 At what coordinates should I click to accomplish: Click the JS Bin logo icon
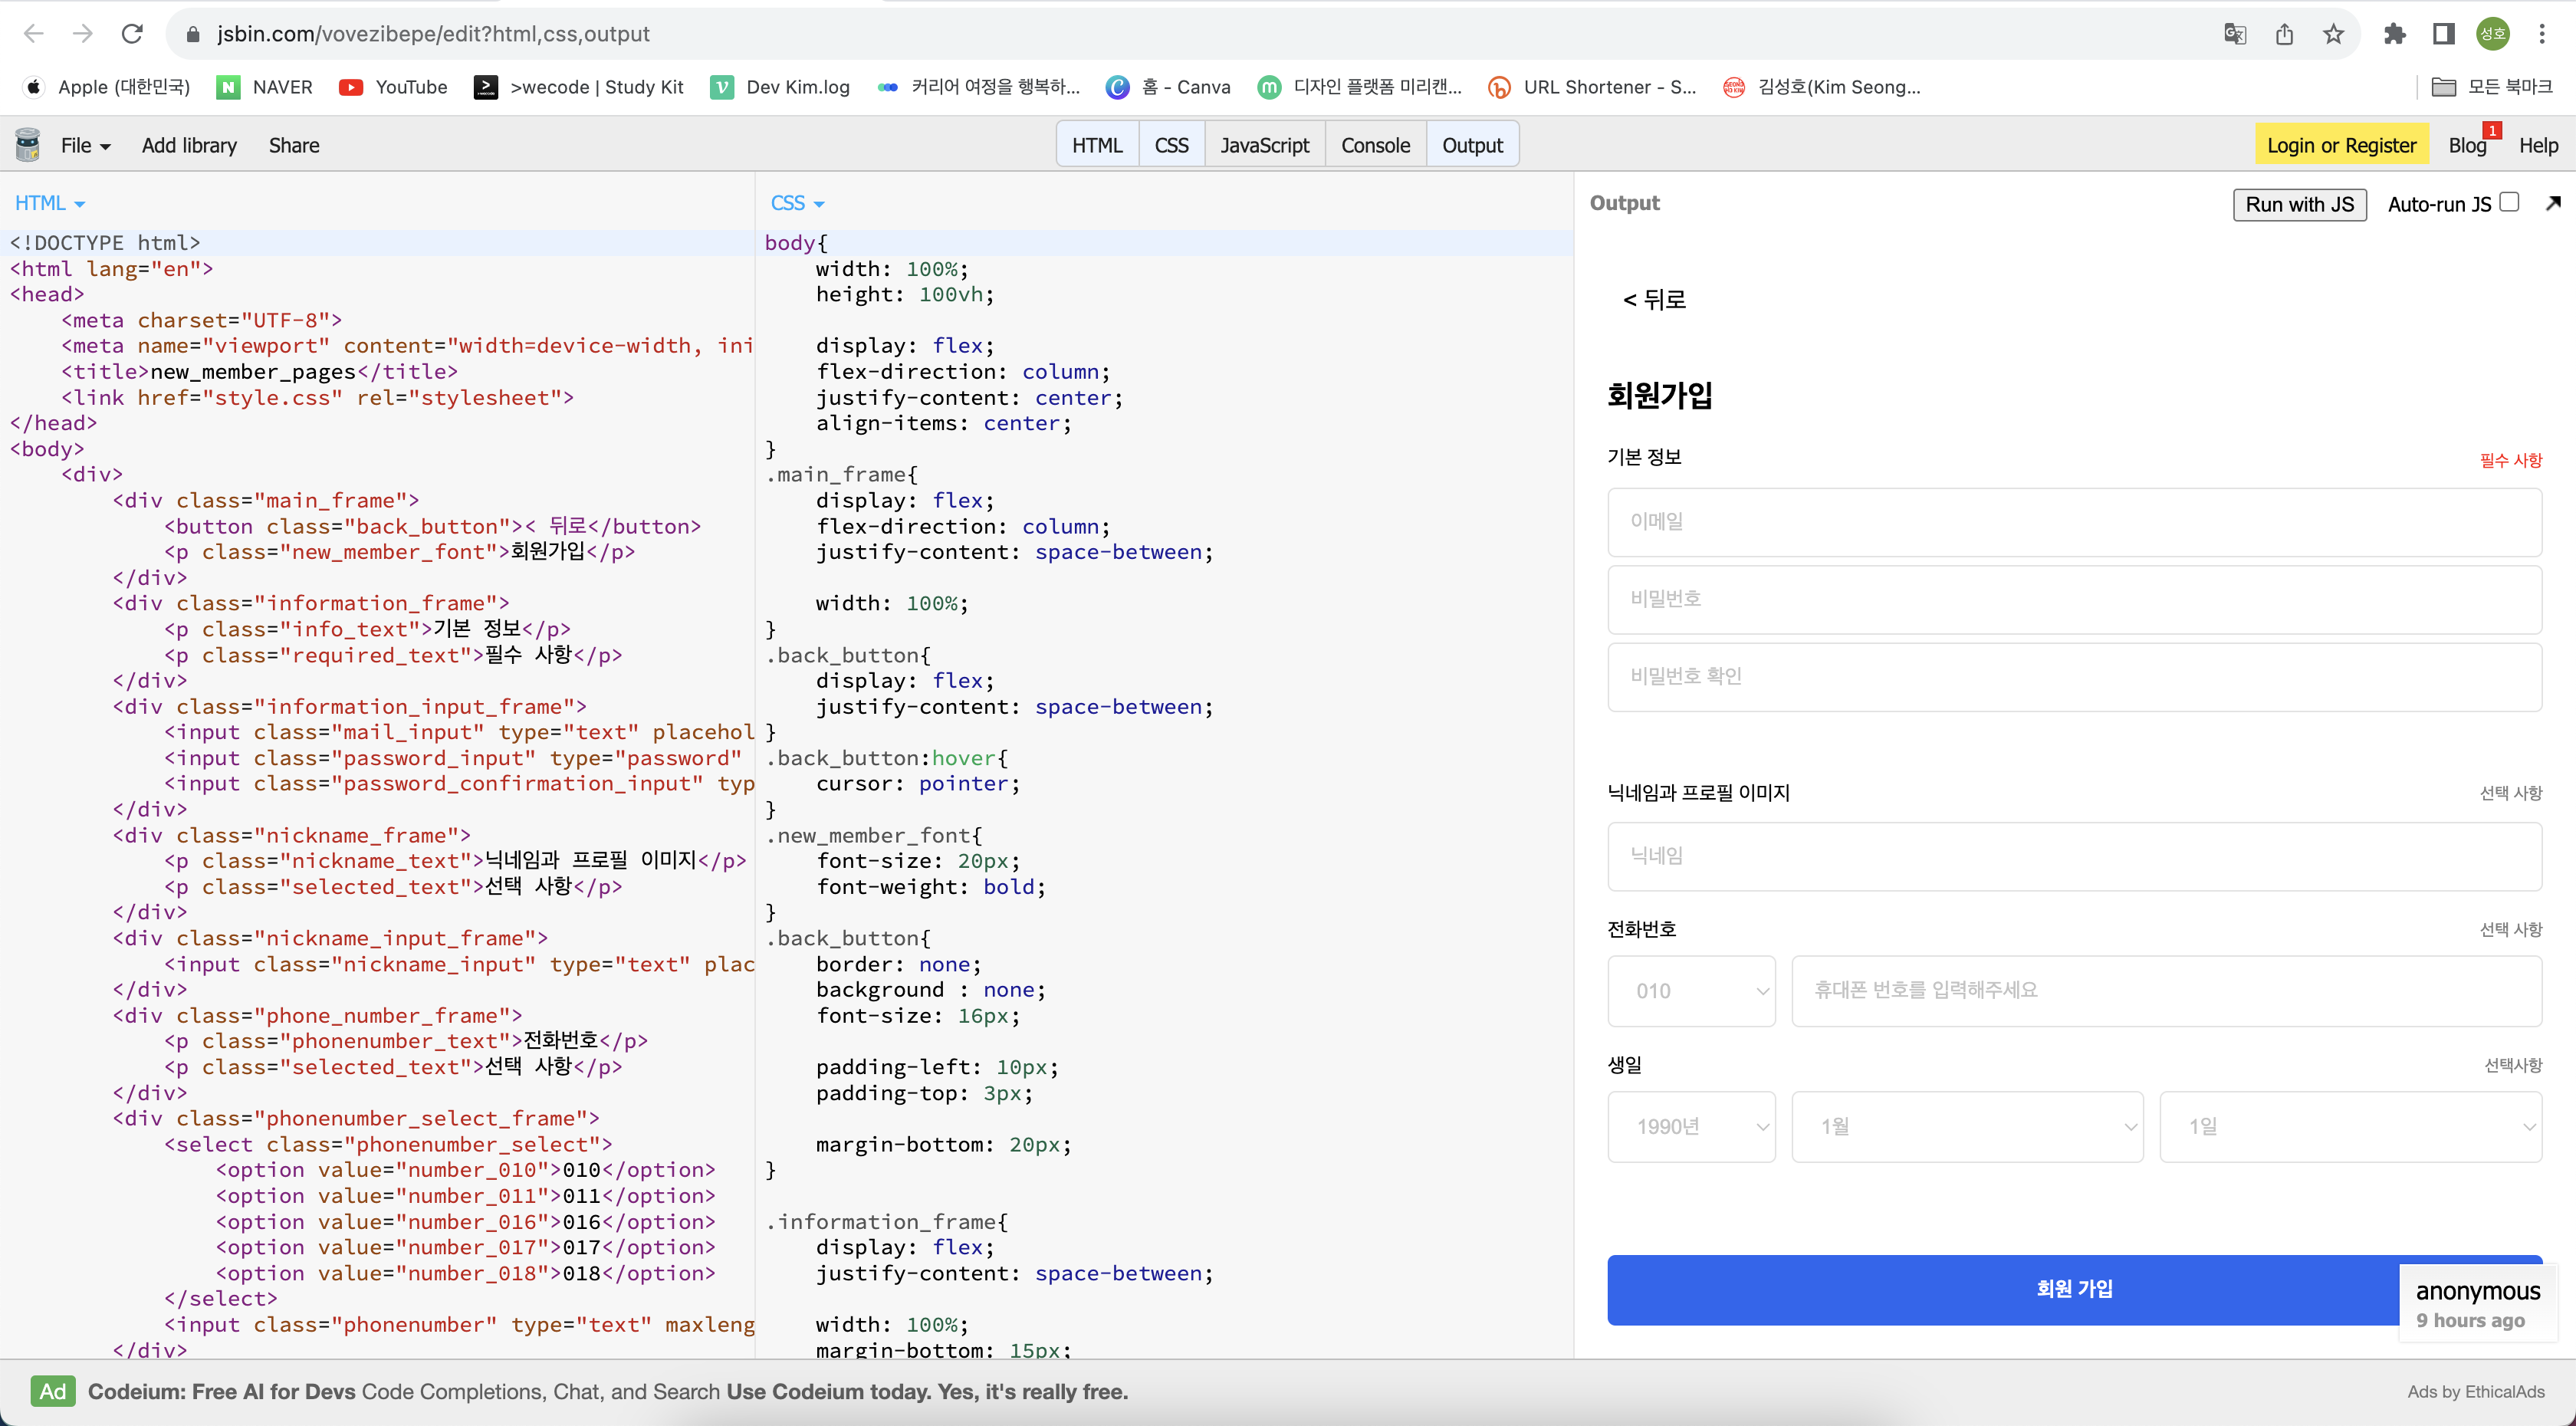[x=27, y=144]
